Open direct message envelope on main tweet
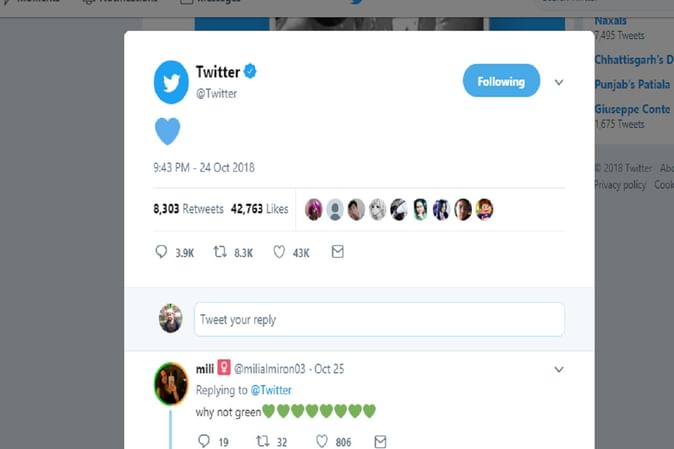The image size is (674, 449). click(x=337, y=253)
